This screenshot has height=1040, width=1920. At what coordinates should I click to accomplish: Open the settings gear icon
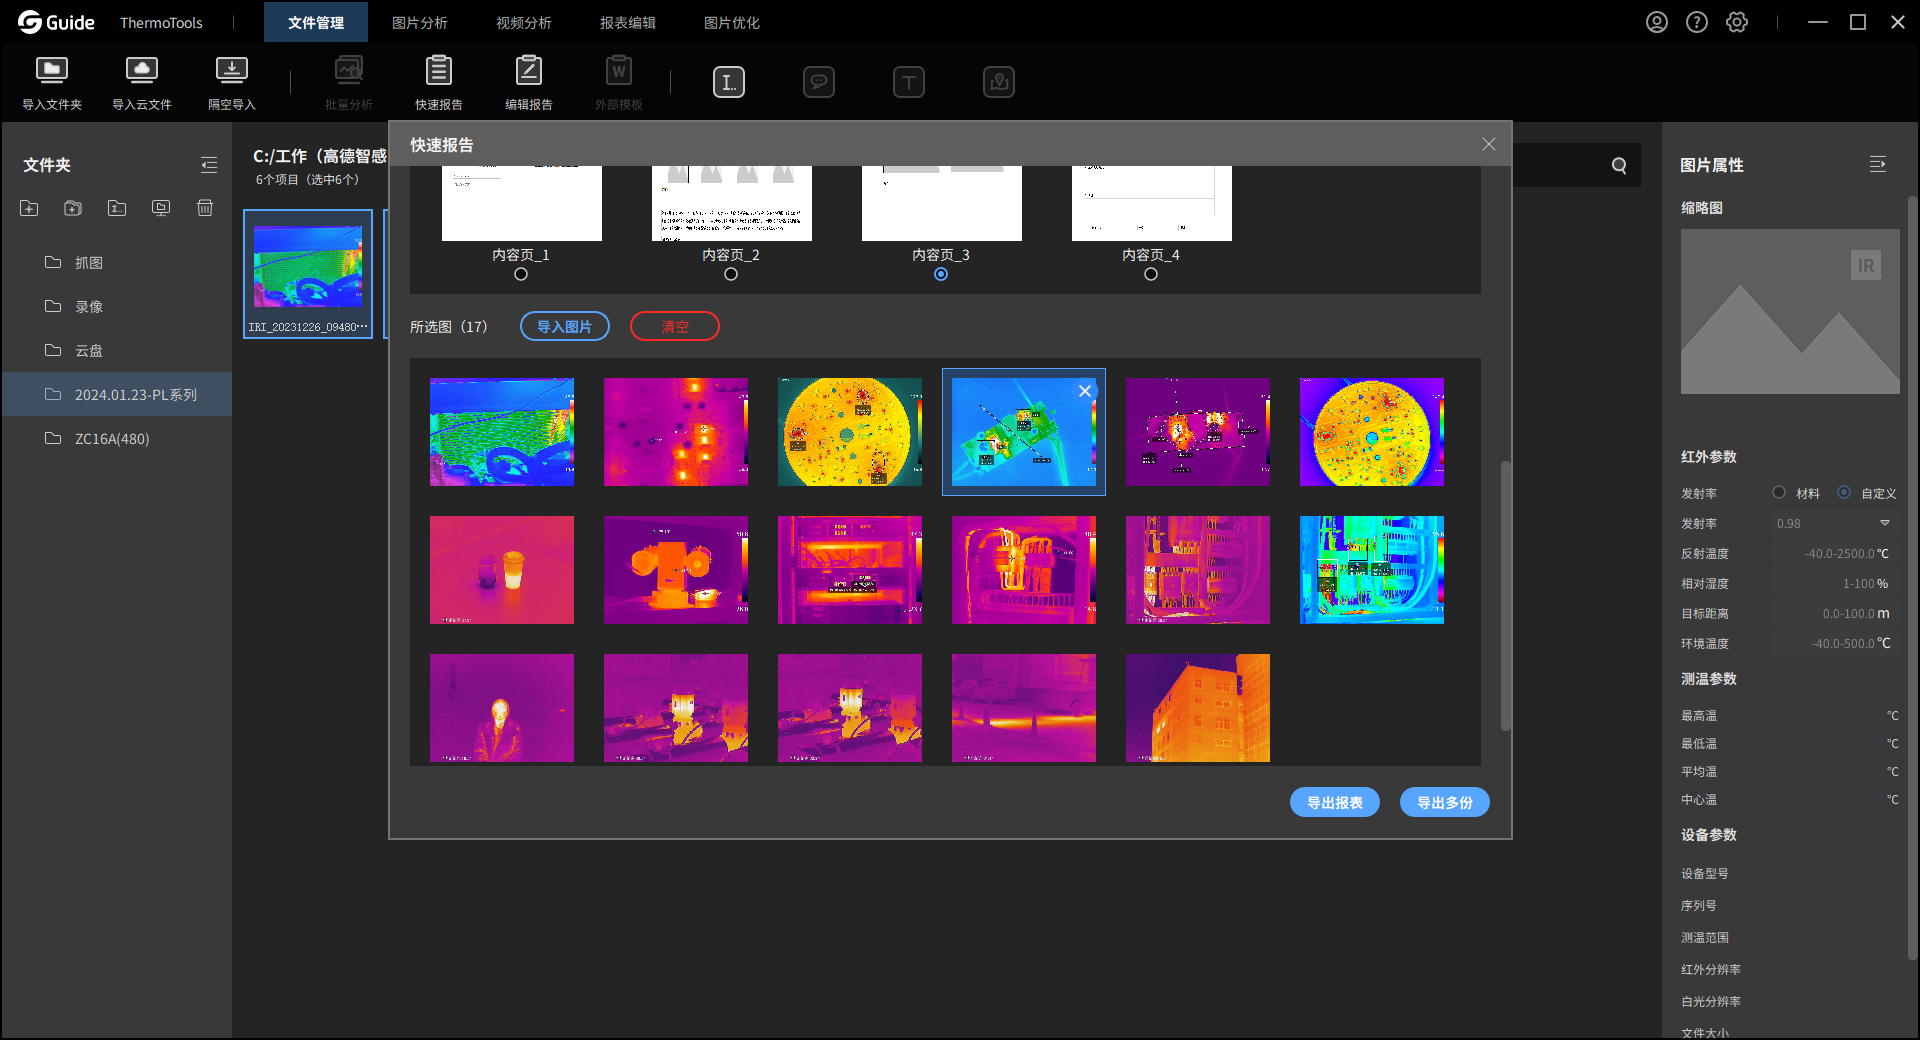point(1737,22)
